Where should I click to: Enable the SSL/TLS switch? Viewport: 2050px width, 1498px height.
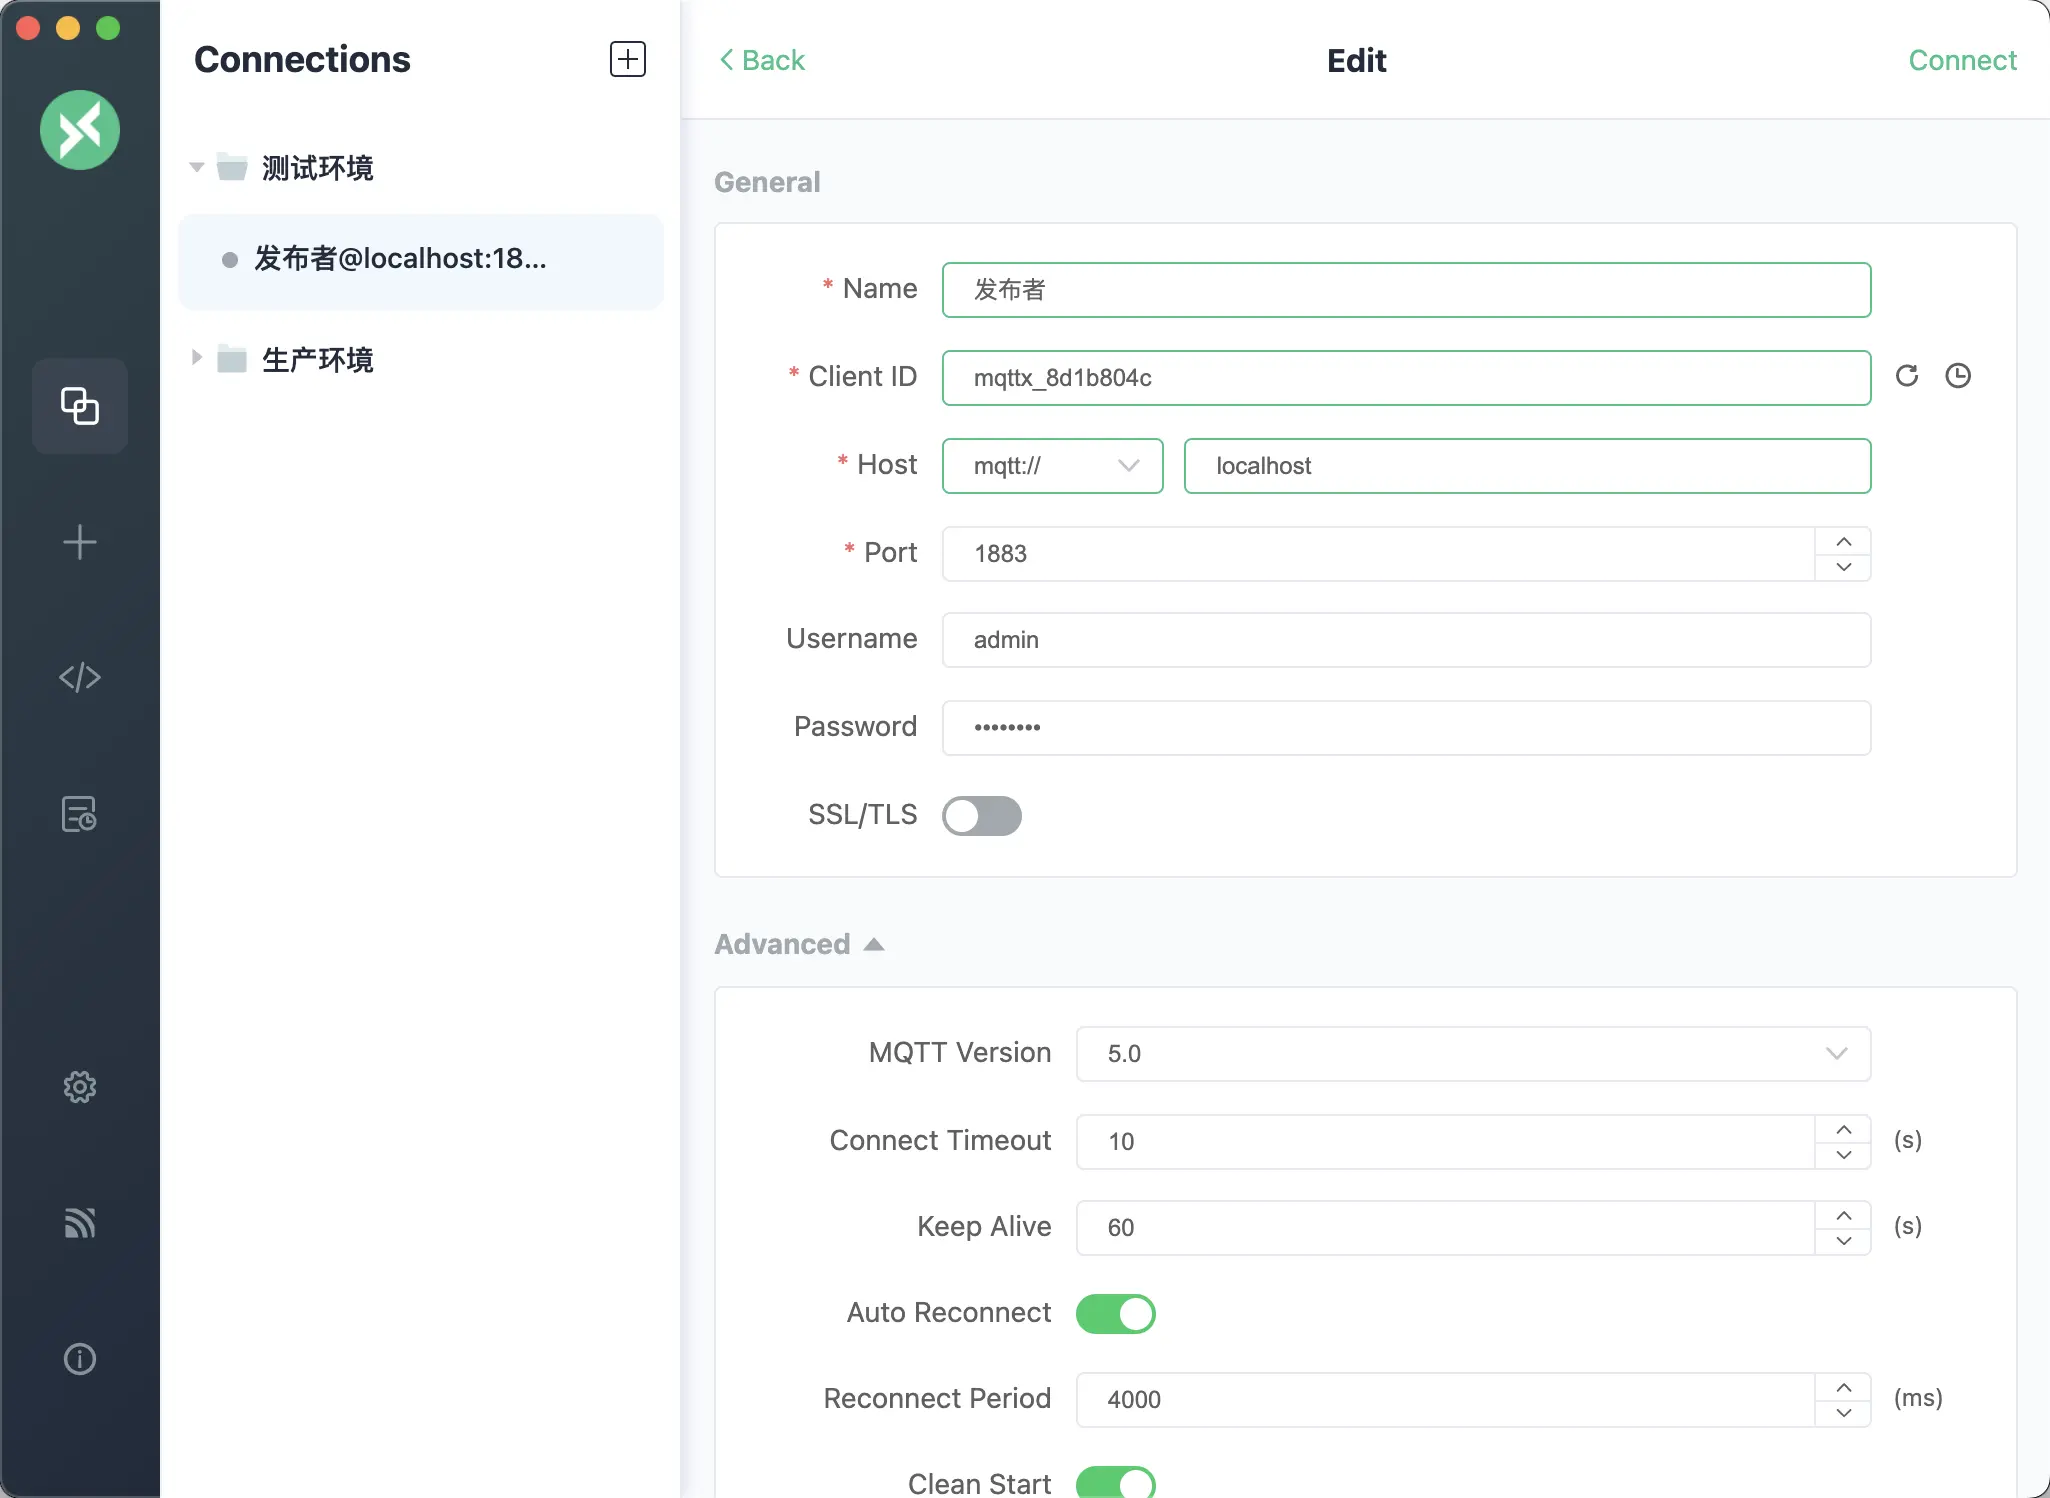(x=981, y=816)
